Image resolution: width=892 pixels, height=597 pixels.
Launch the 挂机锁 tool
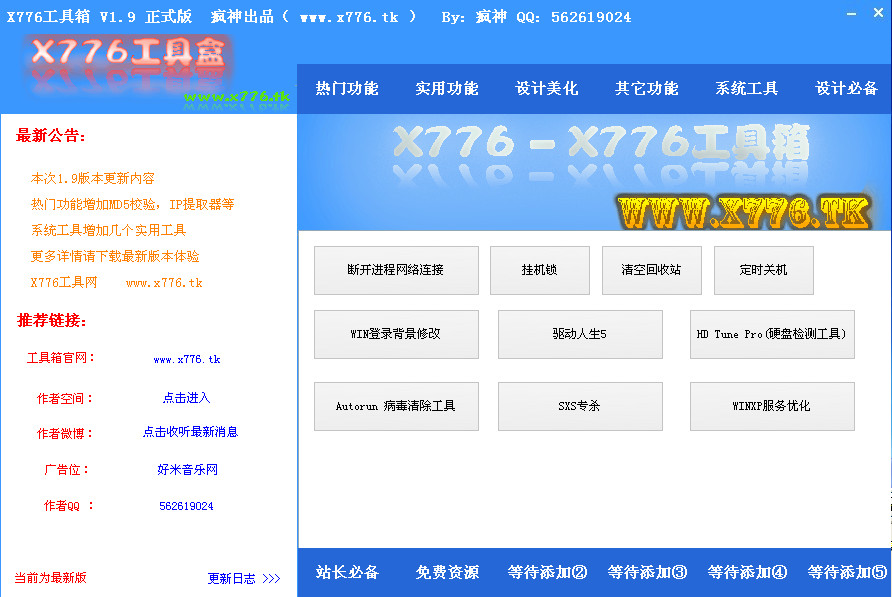pyautogui.click(x=539, y=270)
